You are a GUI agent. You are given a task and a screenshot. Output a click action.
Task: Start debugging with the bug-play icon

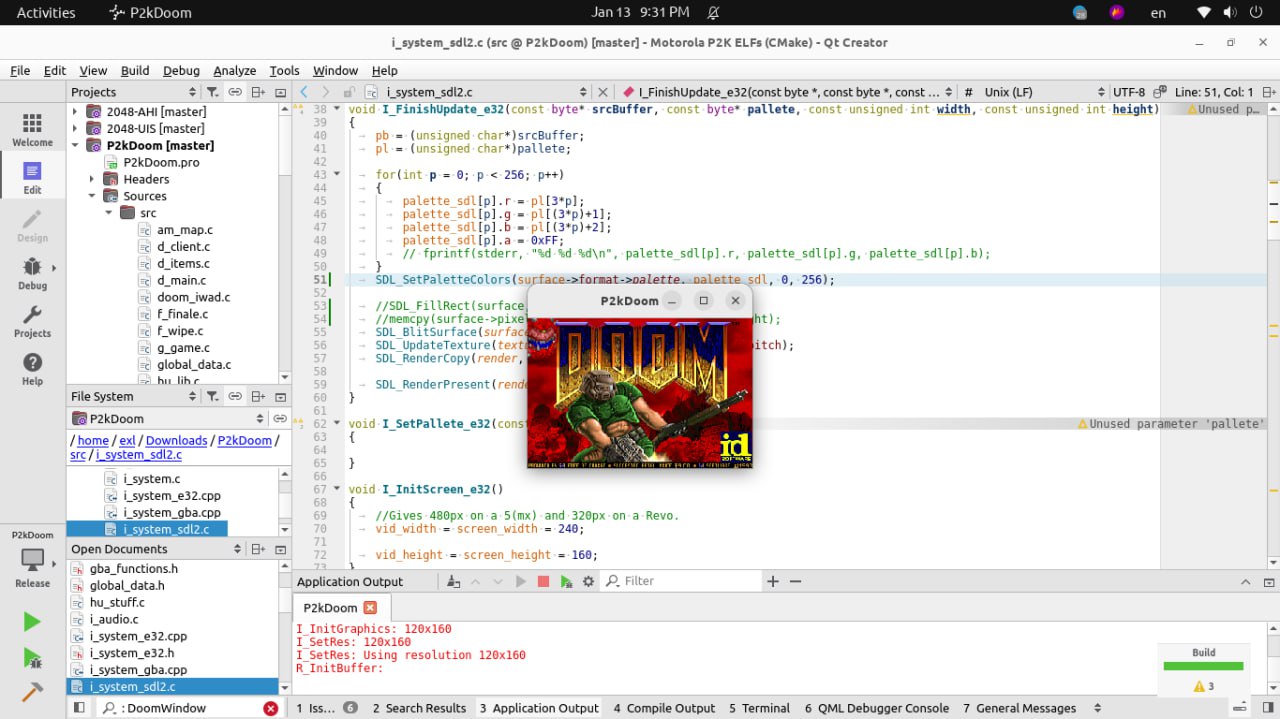point(32,658)
